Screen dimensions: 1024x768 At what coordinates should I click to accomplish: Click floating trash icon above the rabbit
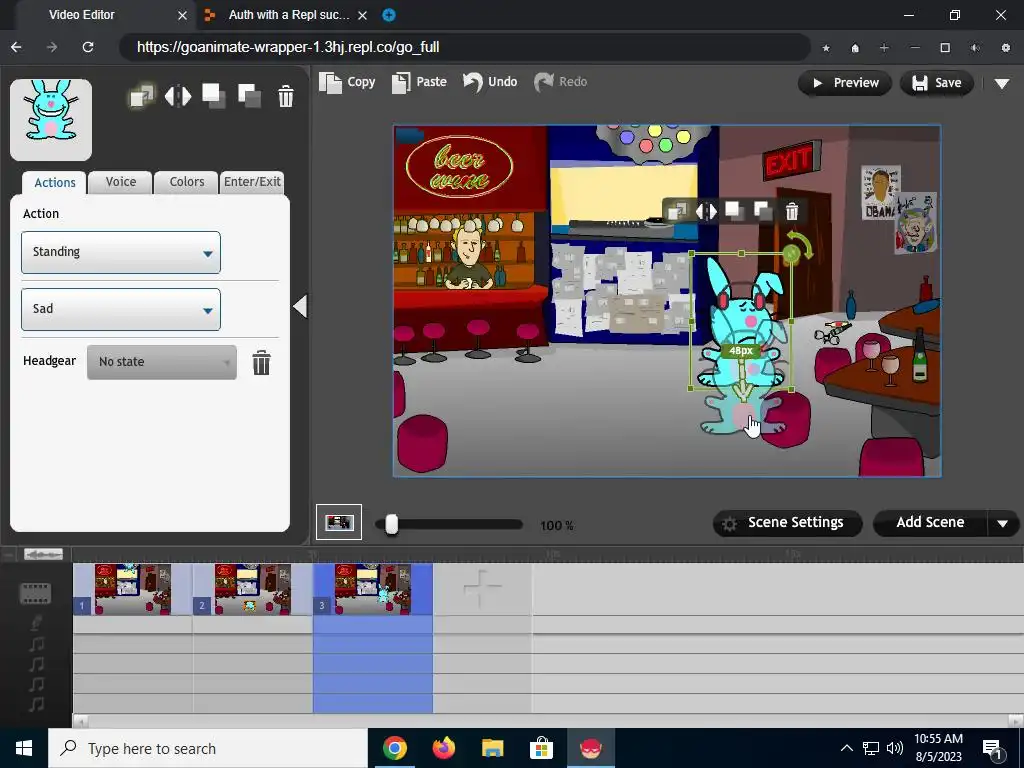pos(792,211)
